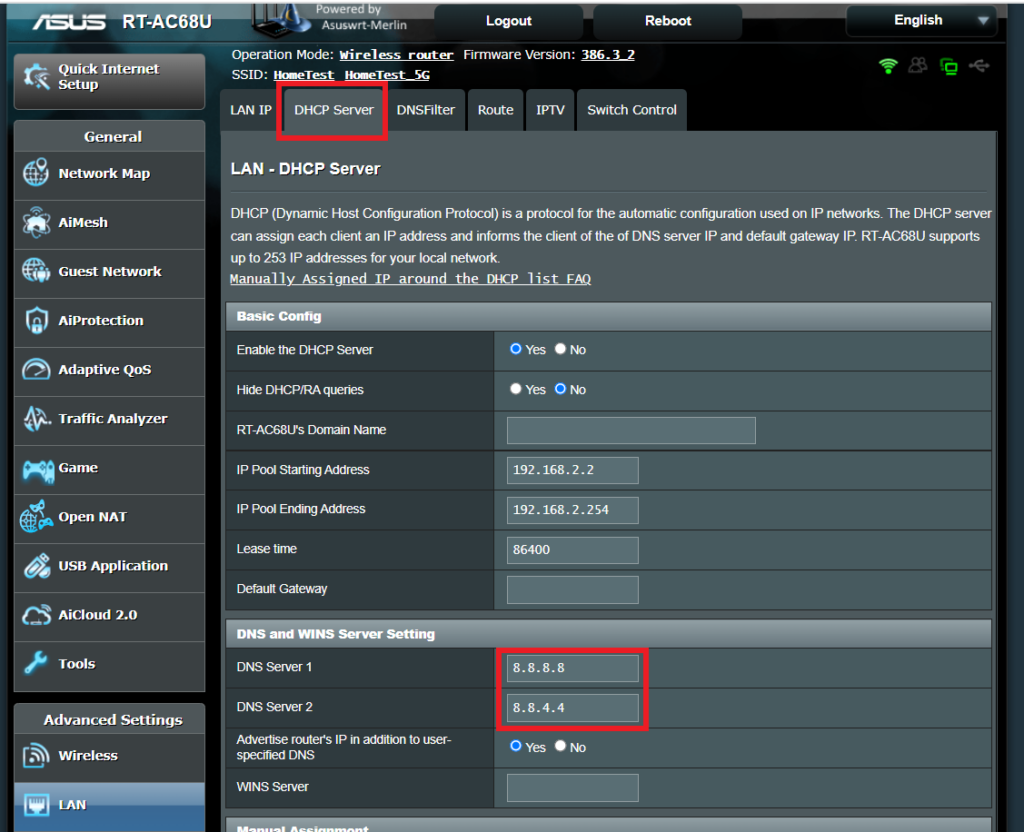Open AiCloud 2.0 page
The width and height of the screenshot is (1024, 832).
110,615
